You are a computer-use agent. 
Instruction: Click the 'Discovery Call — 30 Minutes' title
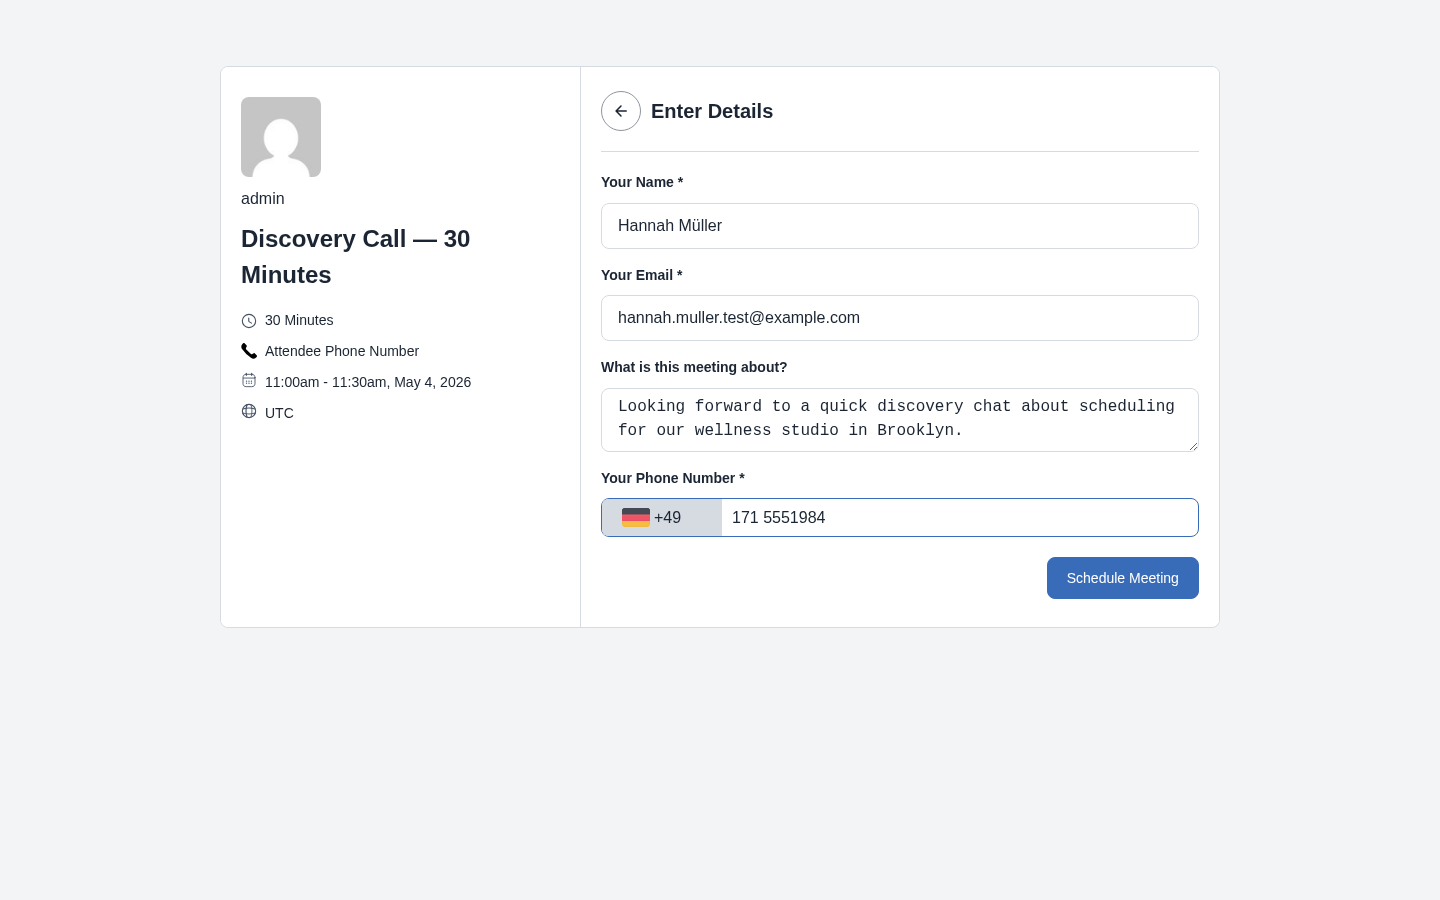pyautogui.click(x=356, y=257)
